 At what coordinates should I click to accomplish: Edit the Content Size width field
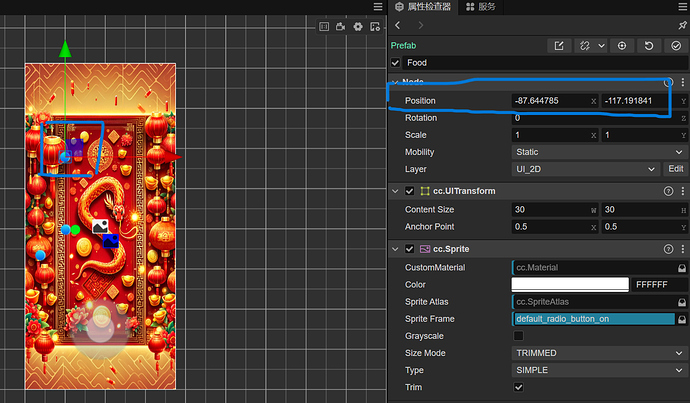(554, 210)
